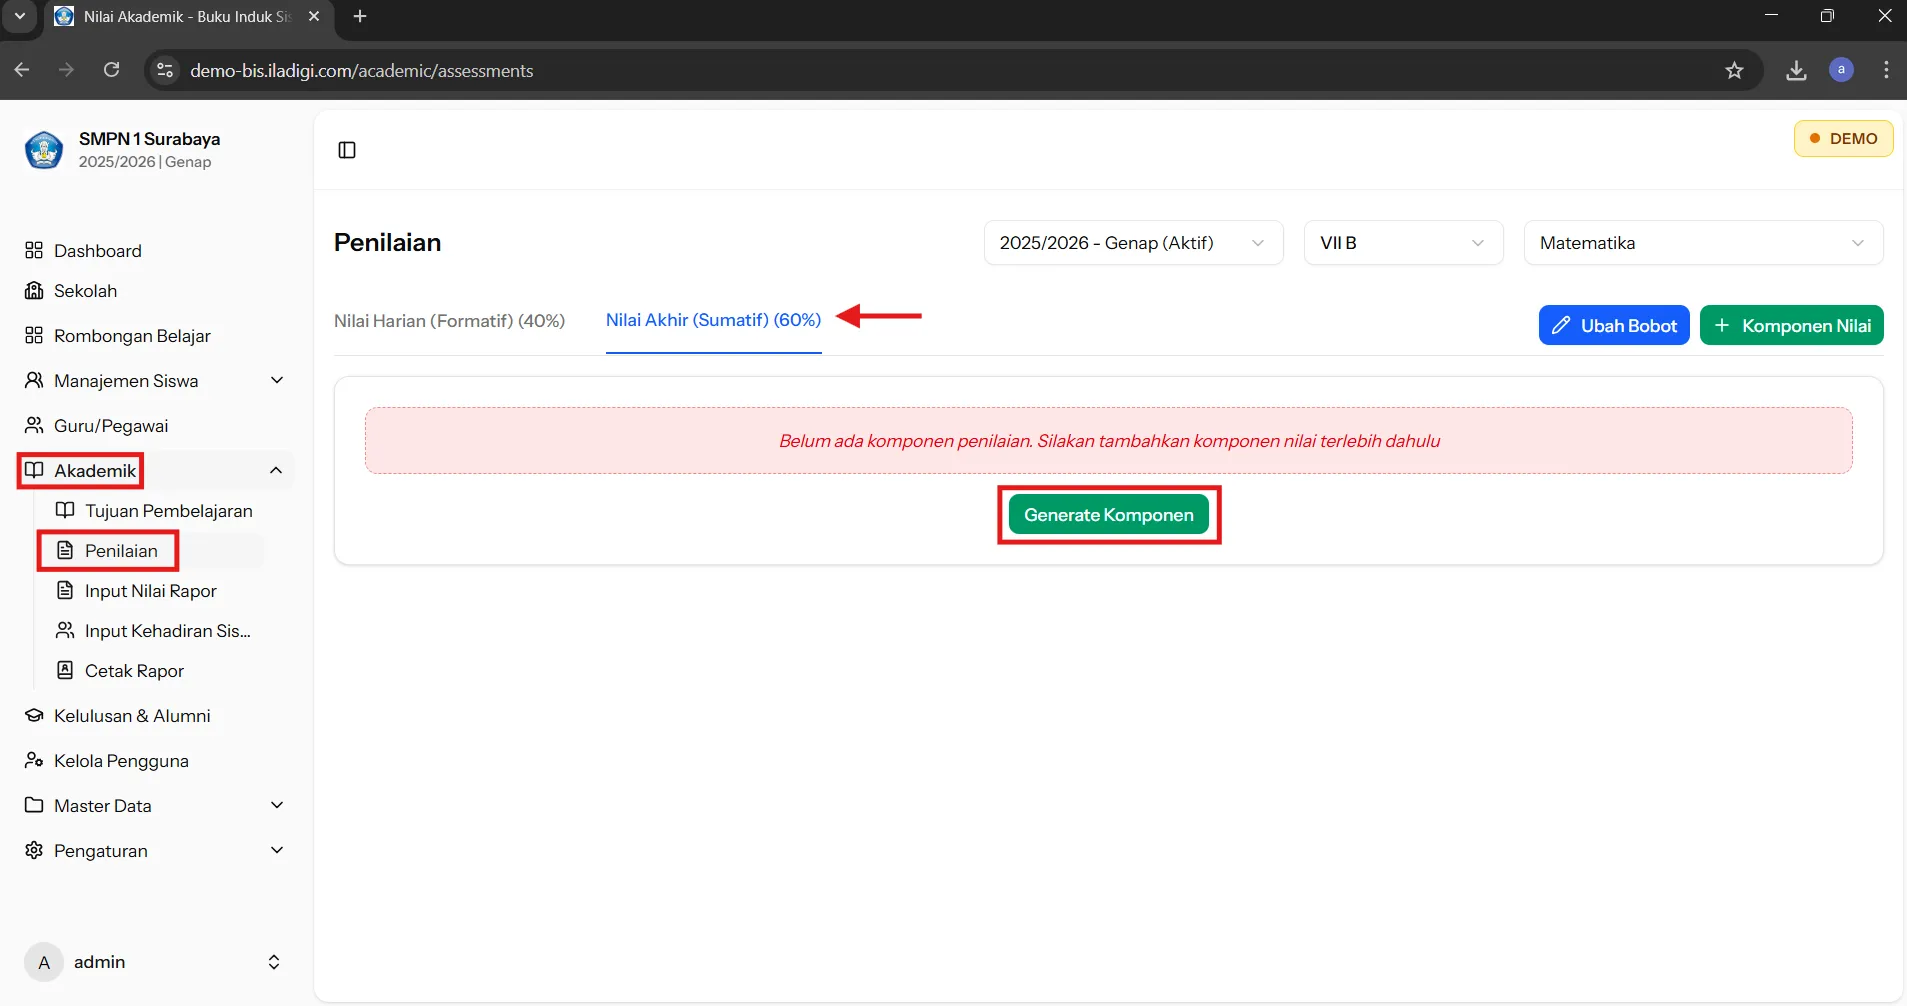The height and width of the screenshot is (1006, 1907).
Task: Click the SMPN 1 Surabaya school logo
Action: click(44, 150)
